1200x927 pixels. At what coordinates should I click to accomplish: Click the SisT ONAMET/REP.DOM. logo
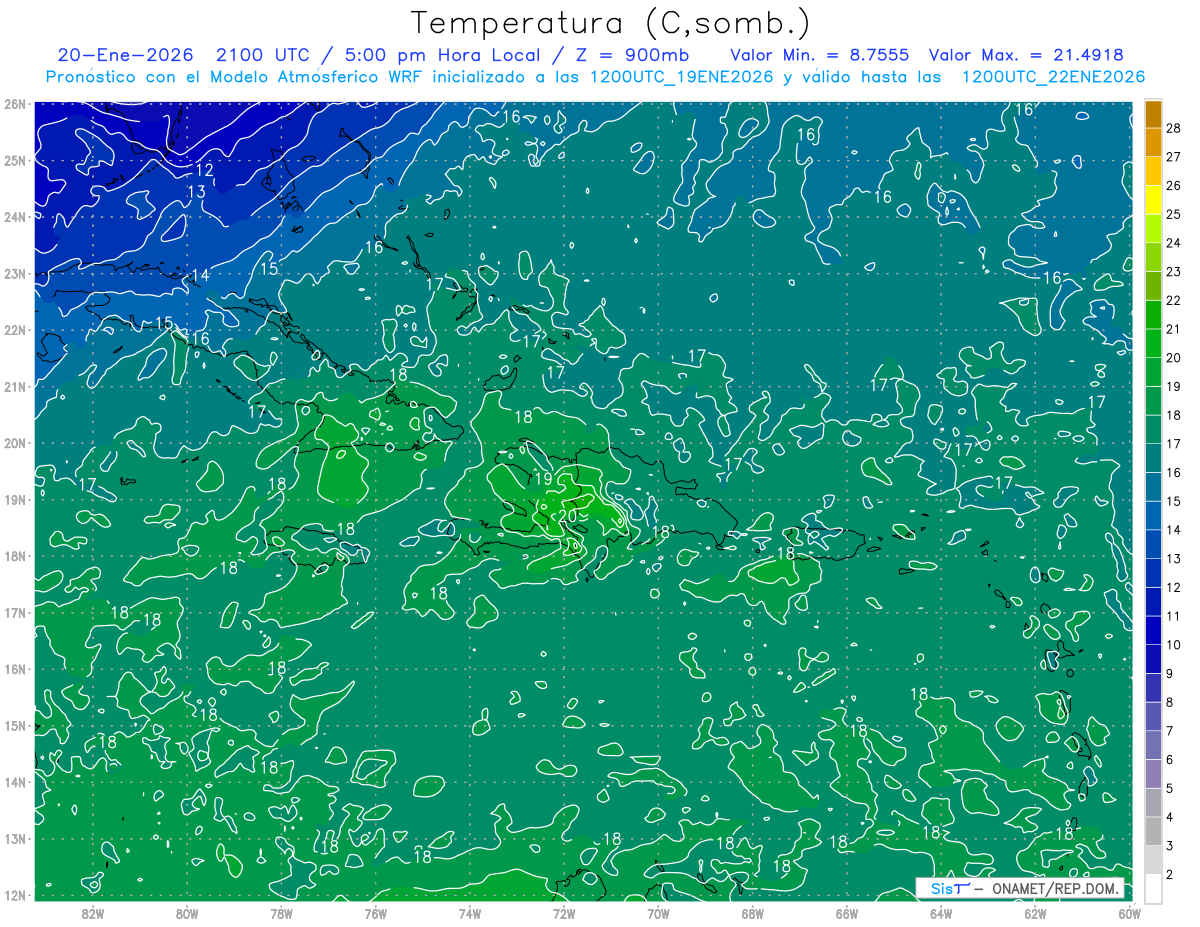click(x=1021, y=888)
